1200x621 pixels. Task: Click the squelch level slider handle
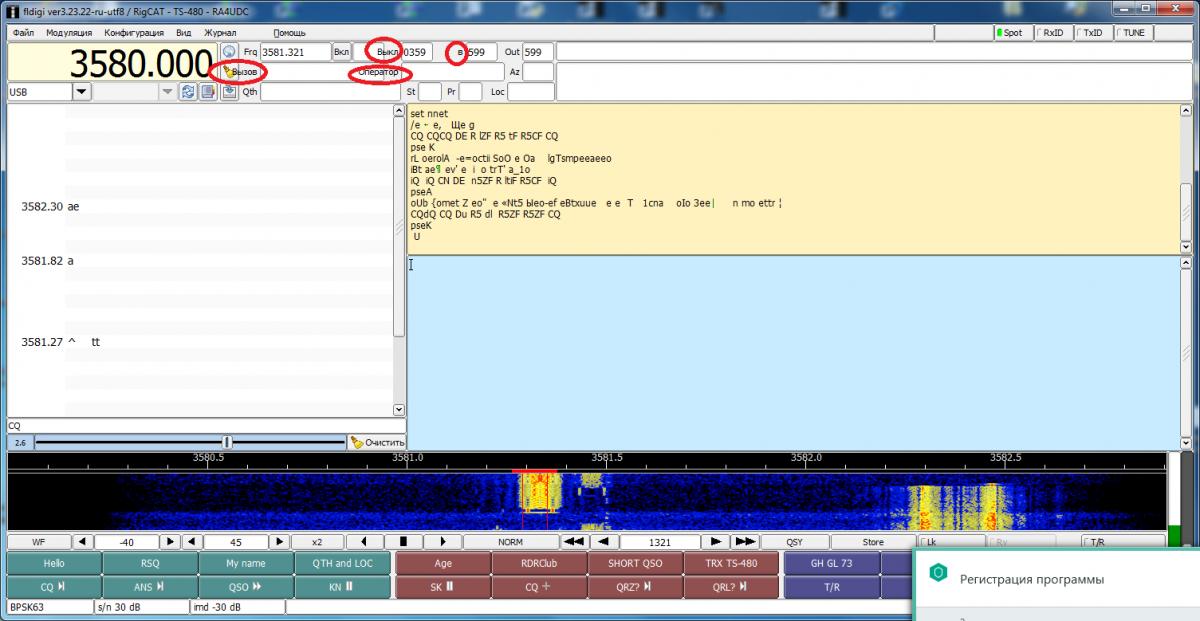[227, 442]
